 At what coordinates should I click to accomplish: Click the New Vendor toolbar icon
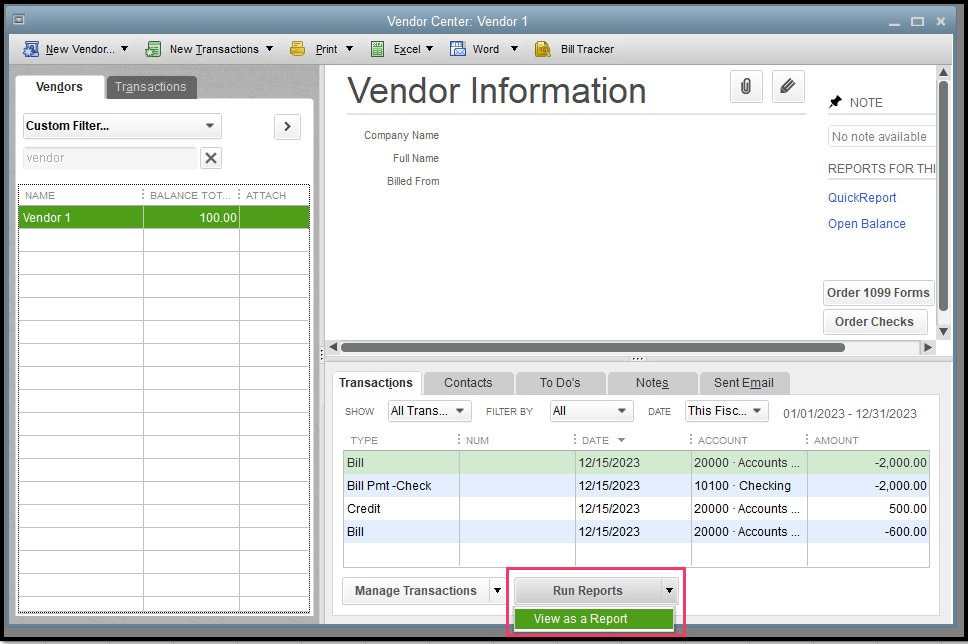pos(31,49)
